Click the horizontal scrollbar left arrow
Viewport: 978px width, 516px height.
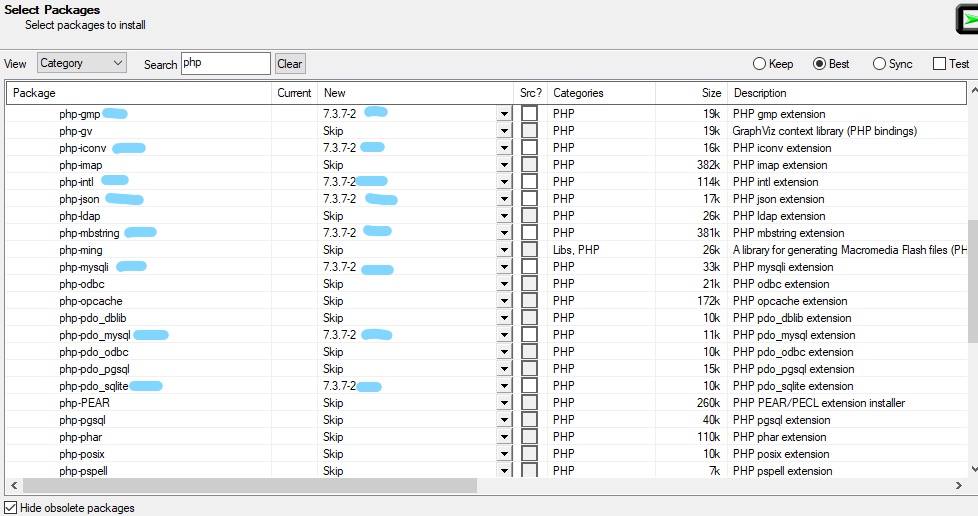(x=14, y=485)
